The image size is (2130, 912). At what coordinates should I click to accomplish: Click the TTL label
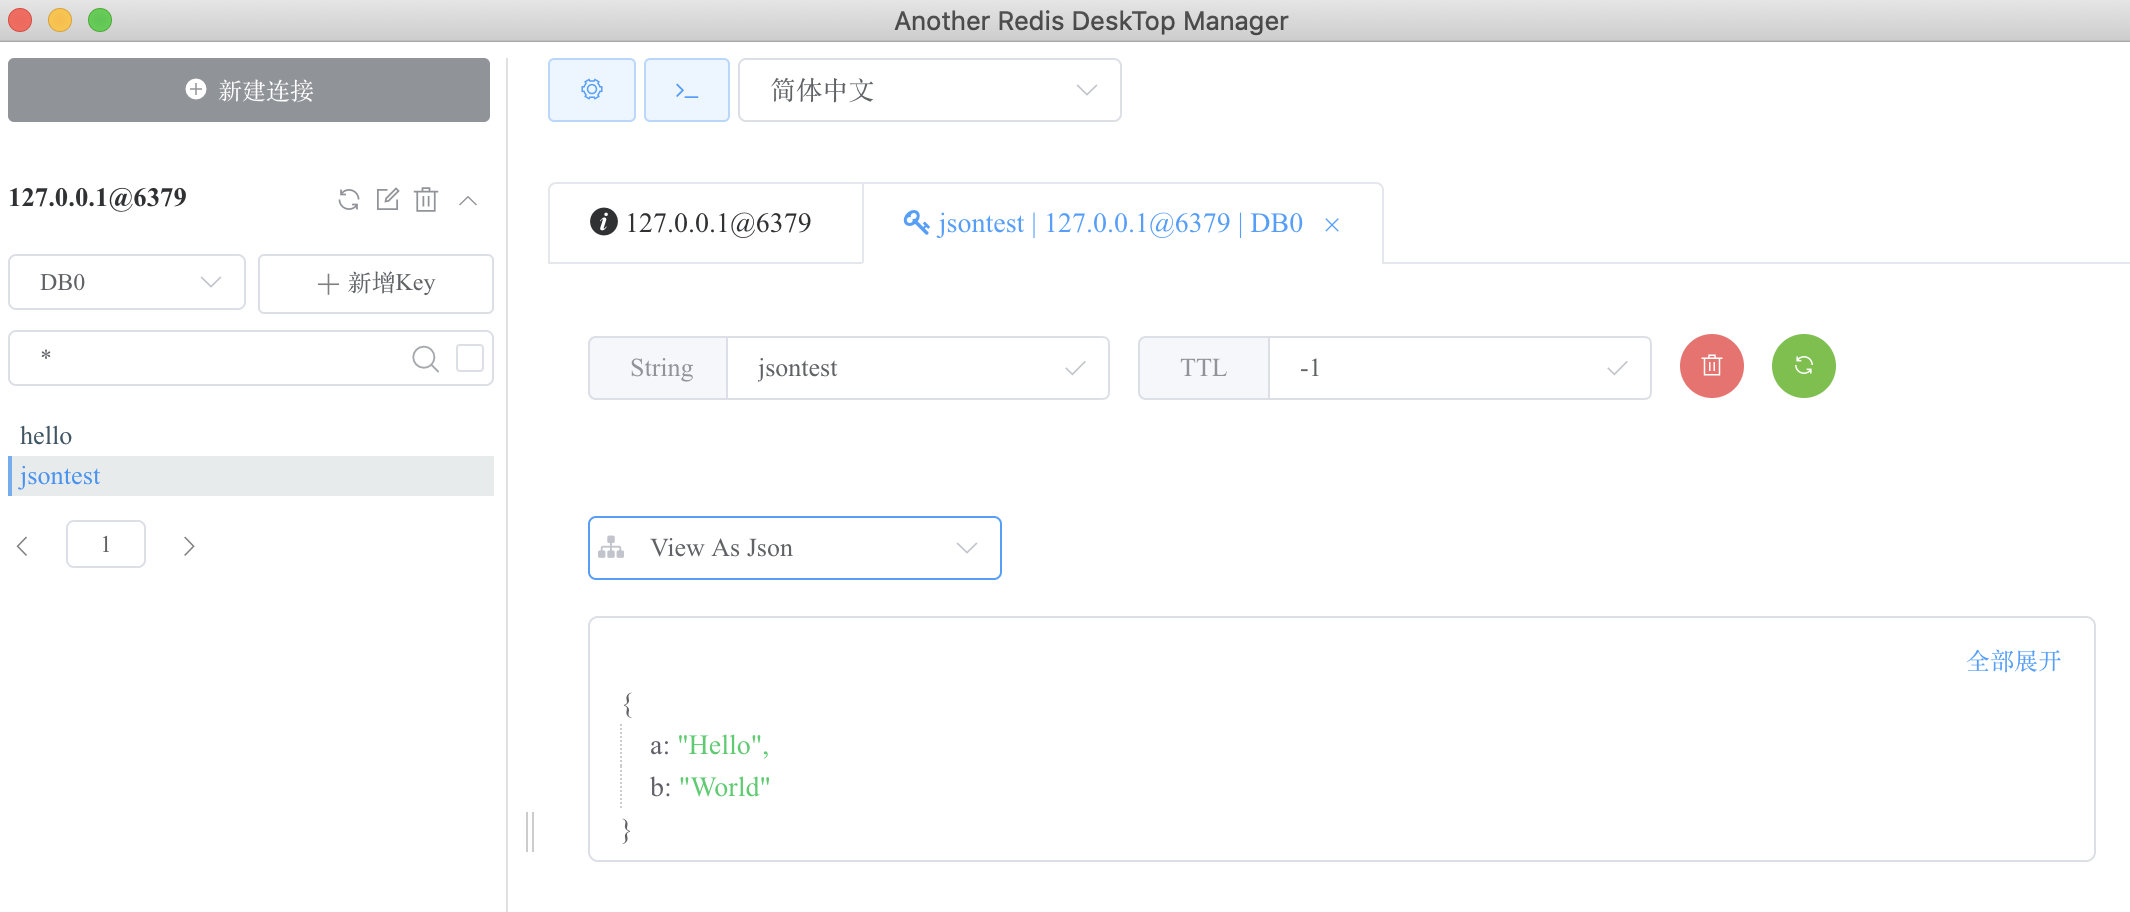coord(1203,368)
